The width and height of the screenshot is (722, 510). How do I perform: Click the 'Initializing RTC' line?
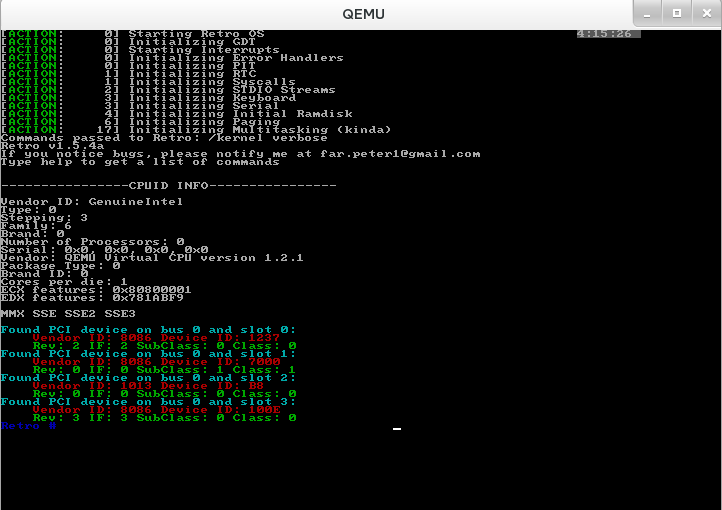[x=128, y=74]
